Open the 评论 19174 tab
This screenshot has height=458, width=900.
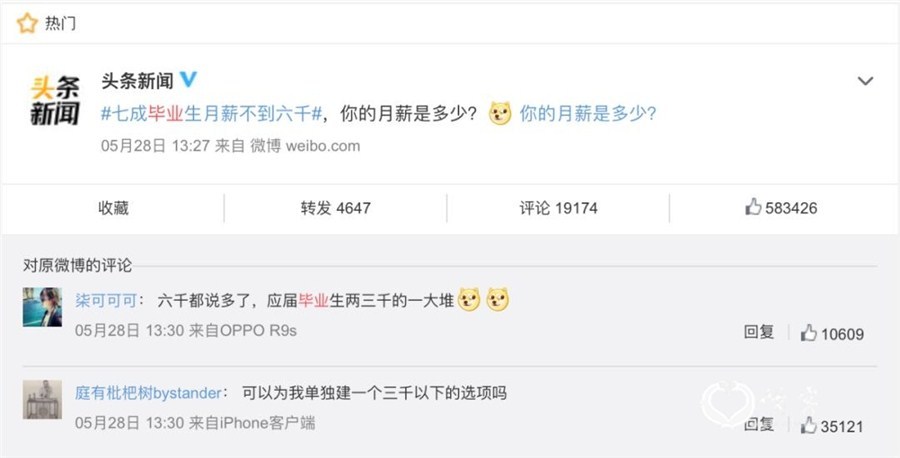pyautogui.click(x=558, y=208)
